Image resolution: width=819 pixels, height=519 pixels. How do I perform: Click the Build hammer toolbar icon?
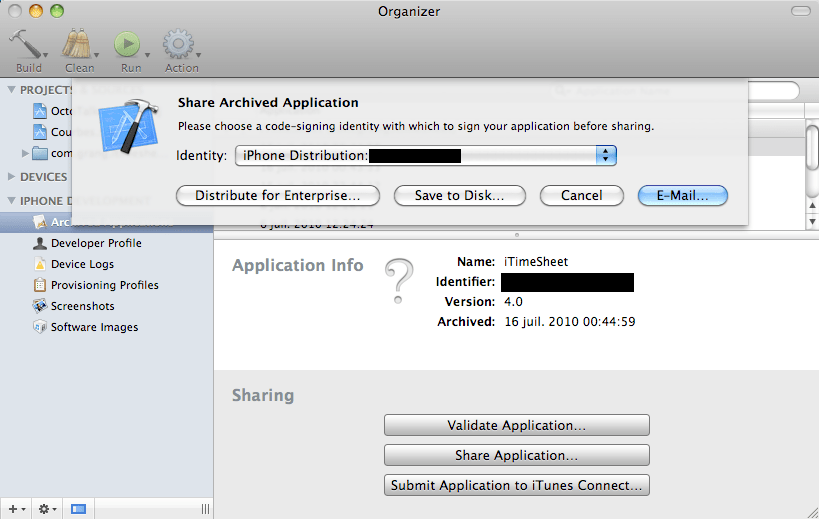pyautogui.click(x=24, y=45)
